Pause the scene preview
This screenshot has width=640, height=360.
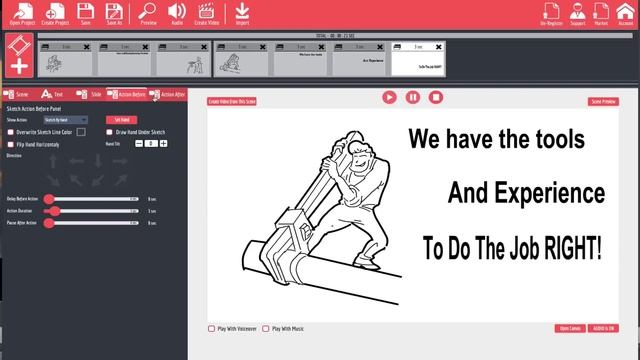(413, 98)
